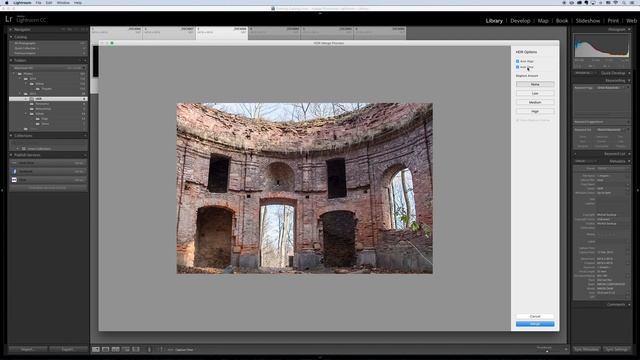The image size is (640, 360).
Task: Select All Photographs in Catalog
Action: [48, 43]
